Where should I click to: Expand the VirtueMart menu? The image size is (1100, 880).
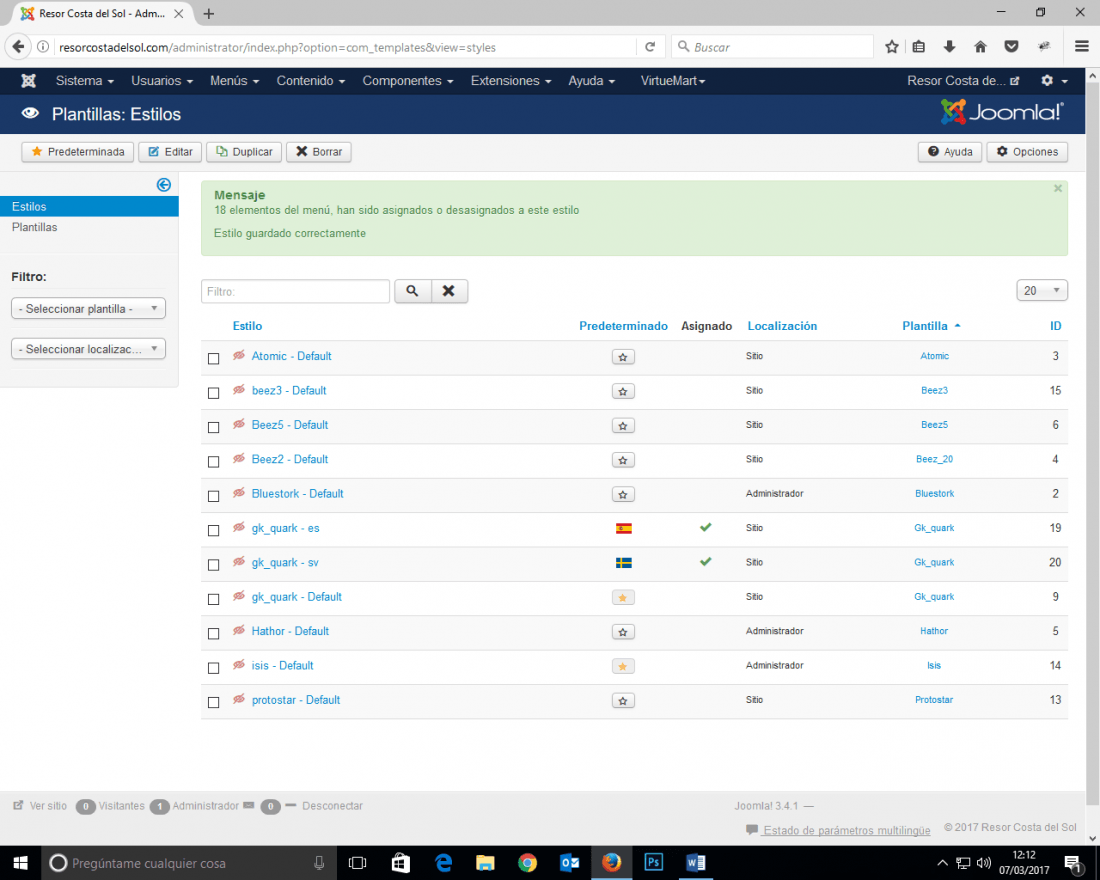(673, 81)
